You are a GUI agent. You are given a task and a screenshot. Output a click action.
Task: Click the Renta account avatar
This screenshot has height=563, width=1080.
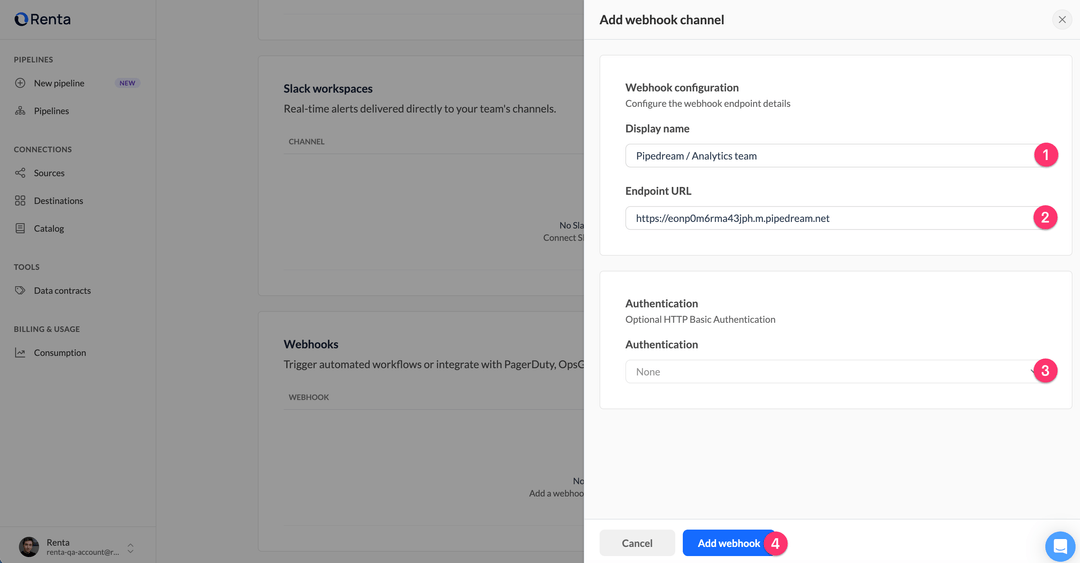click(x=29, y=547)
